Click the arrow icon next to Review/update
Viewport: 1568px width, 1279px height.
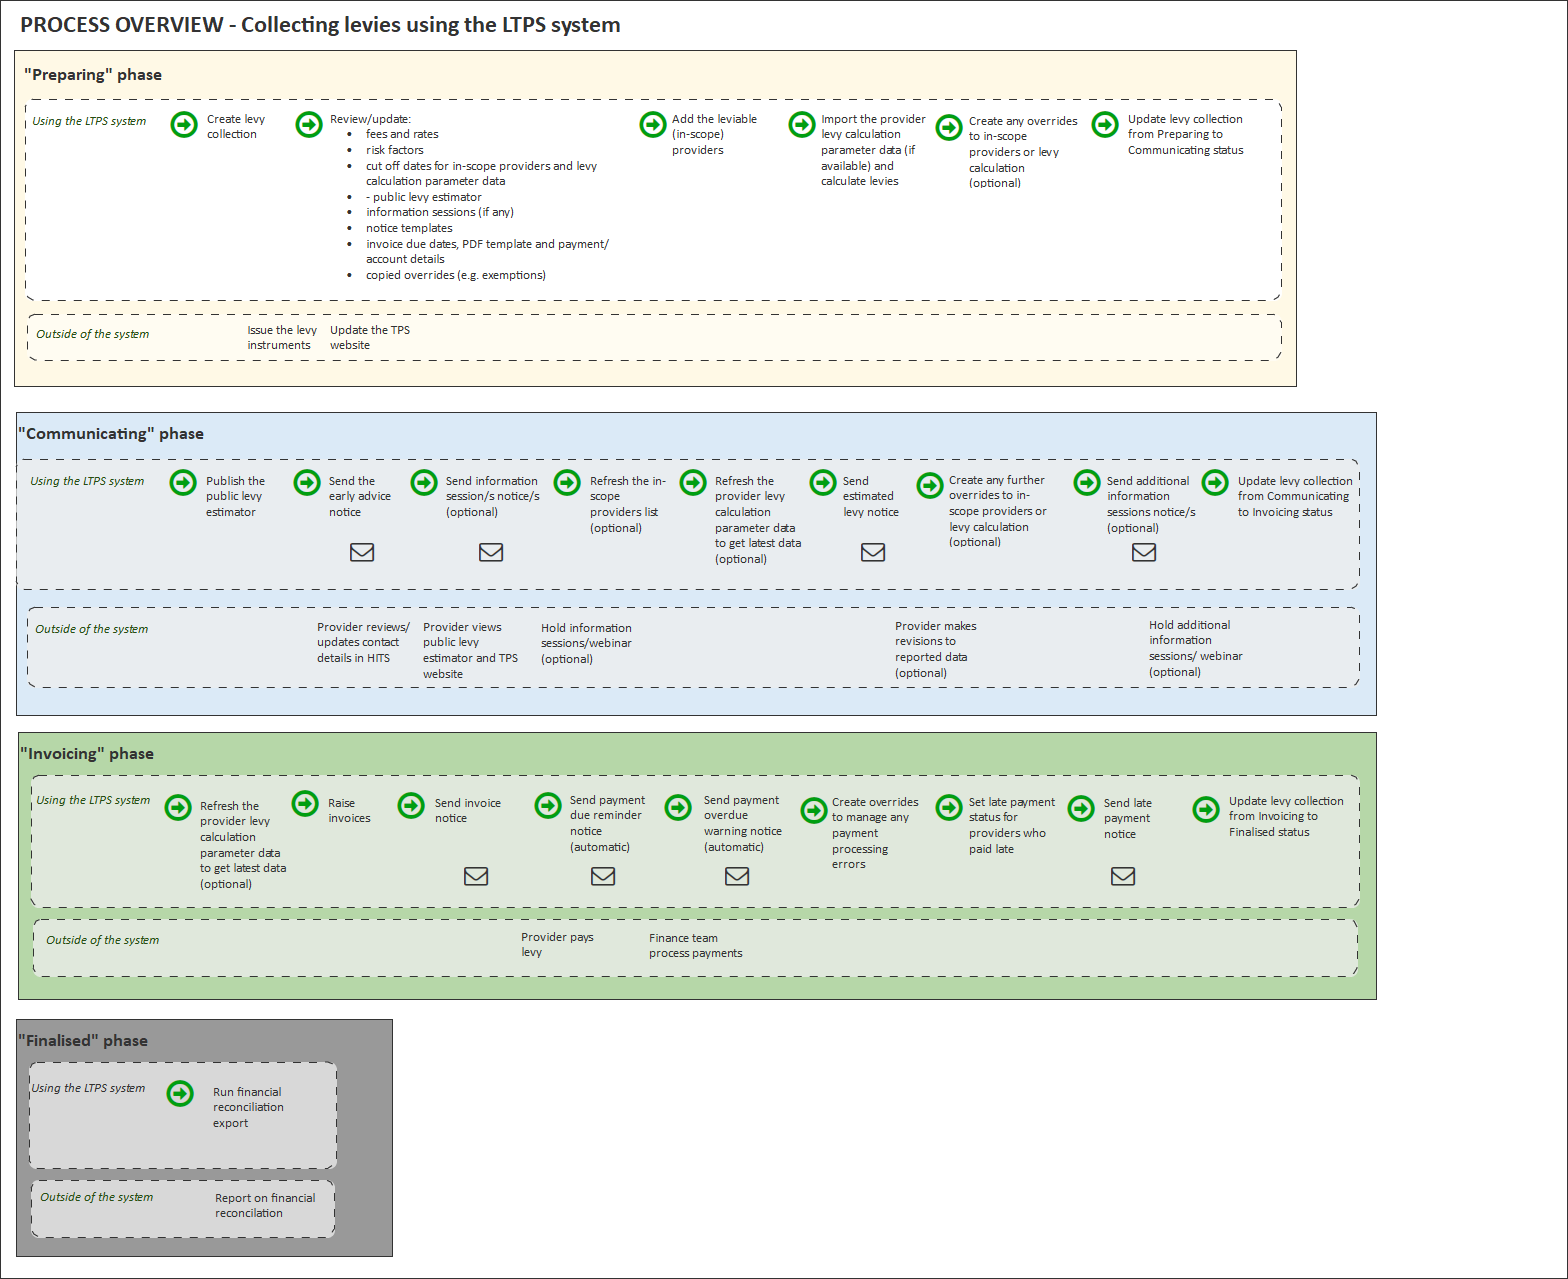pyautogui.click(x=309, y=124)
